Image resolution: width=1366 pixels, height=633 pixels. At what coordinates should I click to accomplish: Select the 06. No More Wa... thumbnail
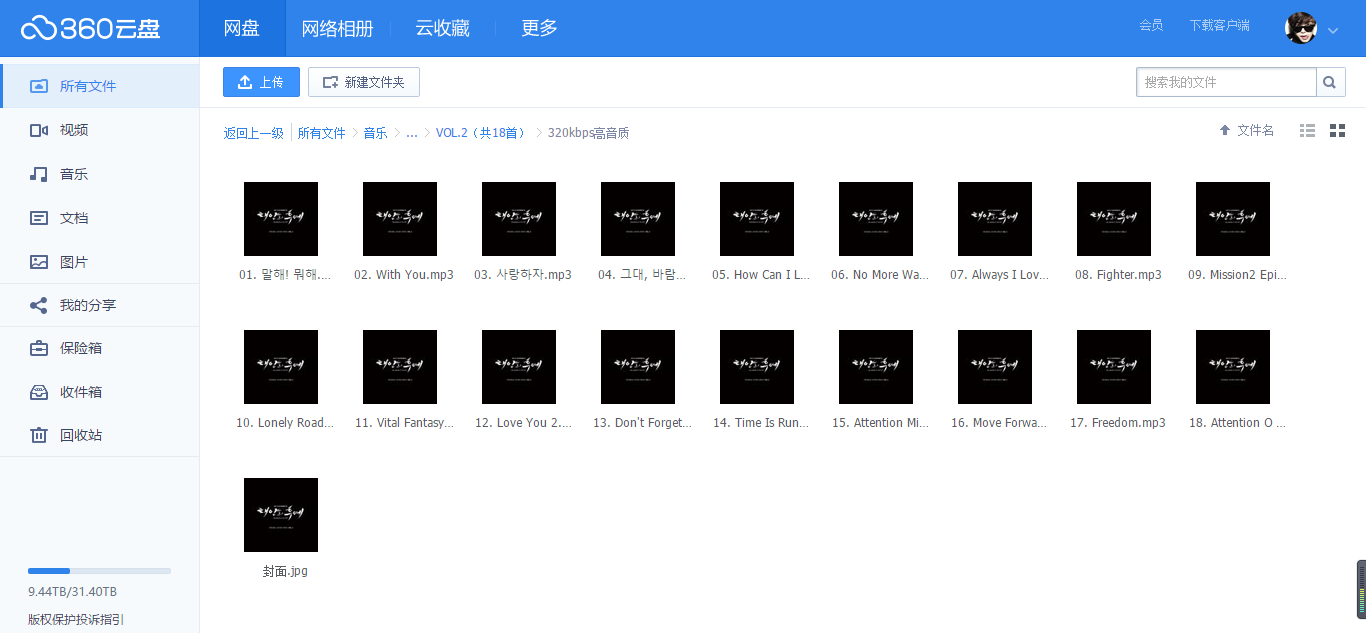pyautogui.click(x=876, y=219)
